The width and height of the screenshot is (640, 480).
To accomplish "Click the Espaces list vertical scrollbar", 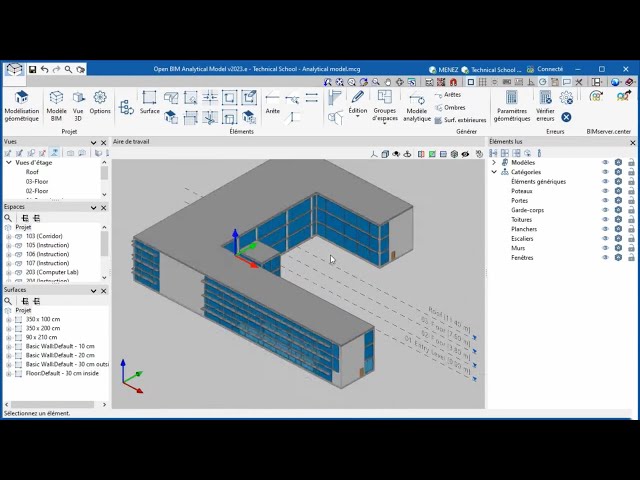I will (x=104, y=244).
